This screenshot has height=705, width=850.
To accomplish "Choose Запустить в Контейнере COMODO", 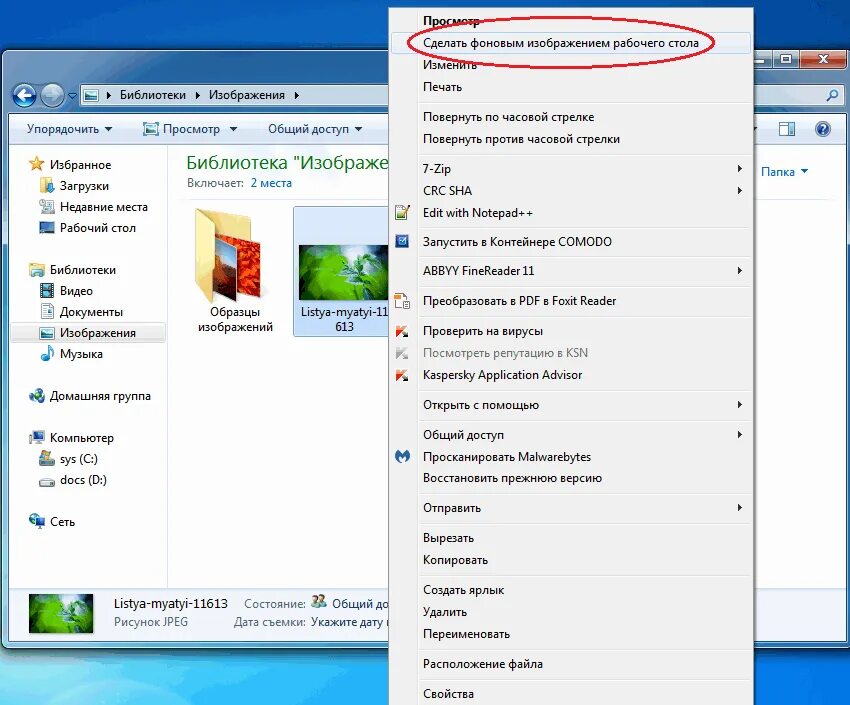I will coord(571,242).
